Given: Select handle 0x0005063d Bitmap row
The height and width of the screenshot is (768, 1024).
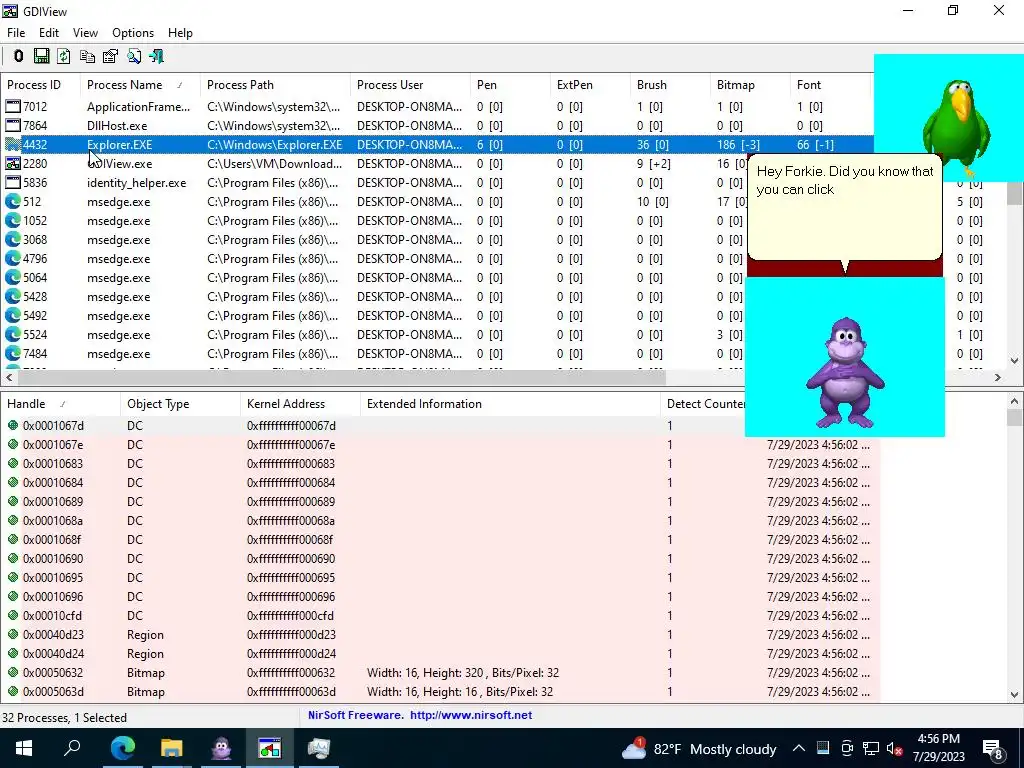Looking at the screenshot, I should (440, 692).
